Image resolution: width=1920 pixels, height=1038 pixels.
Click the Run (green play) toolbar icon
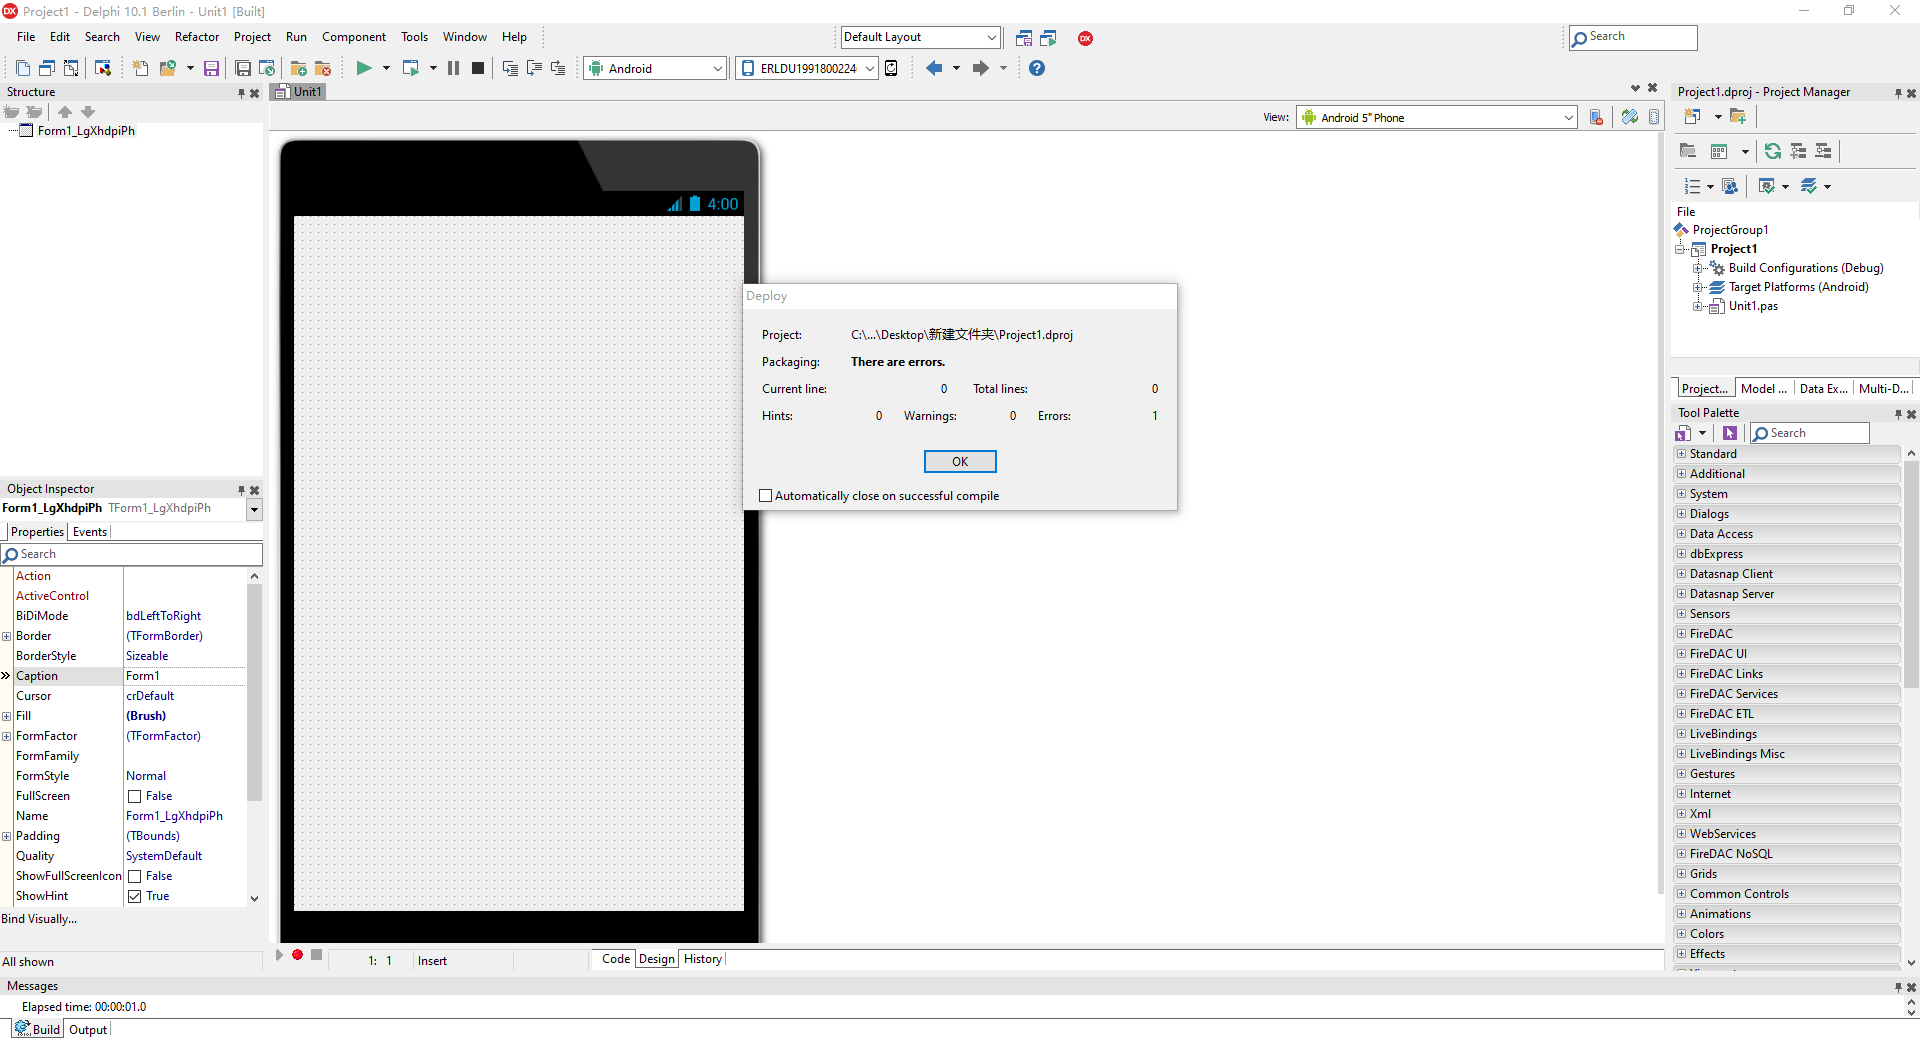pos(364,68)
